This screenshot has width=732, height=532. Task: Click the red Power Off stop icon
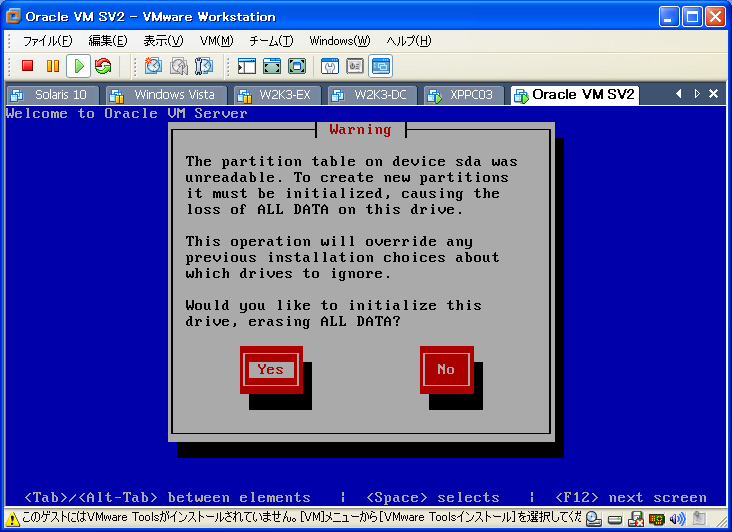click(28, 66)
